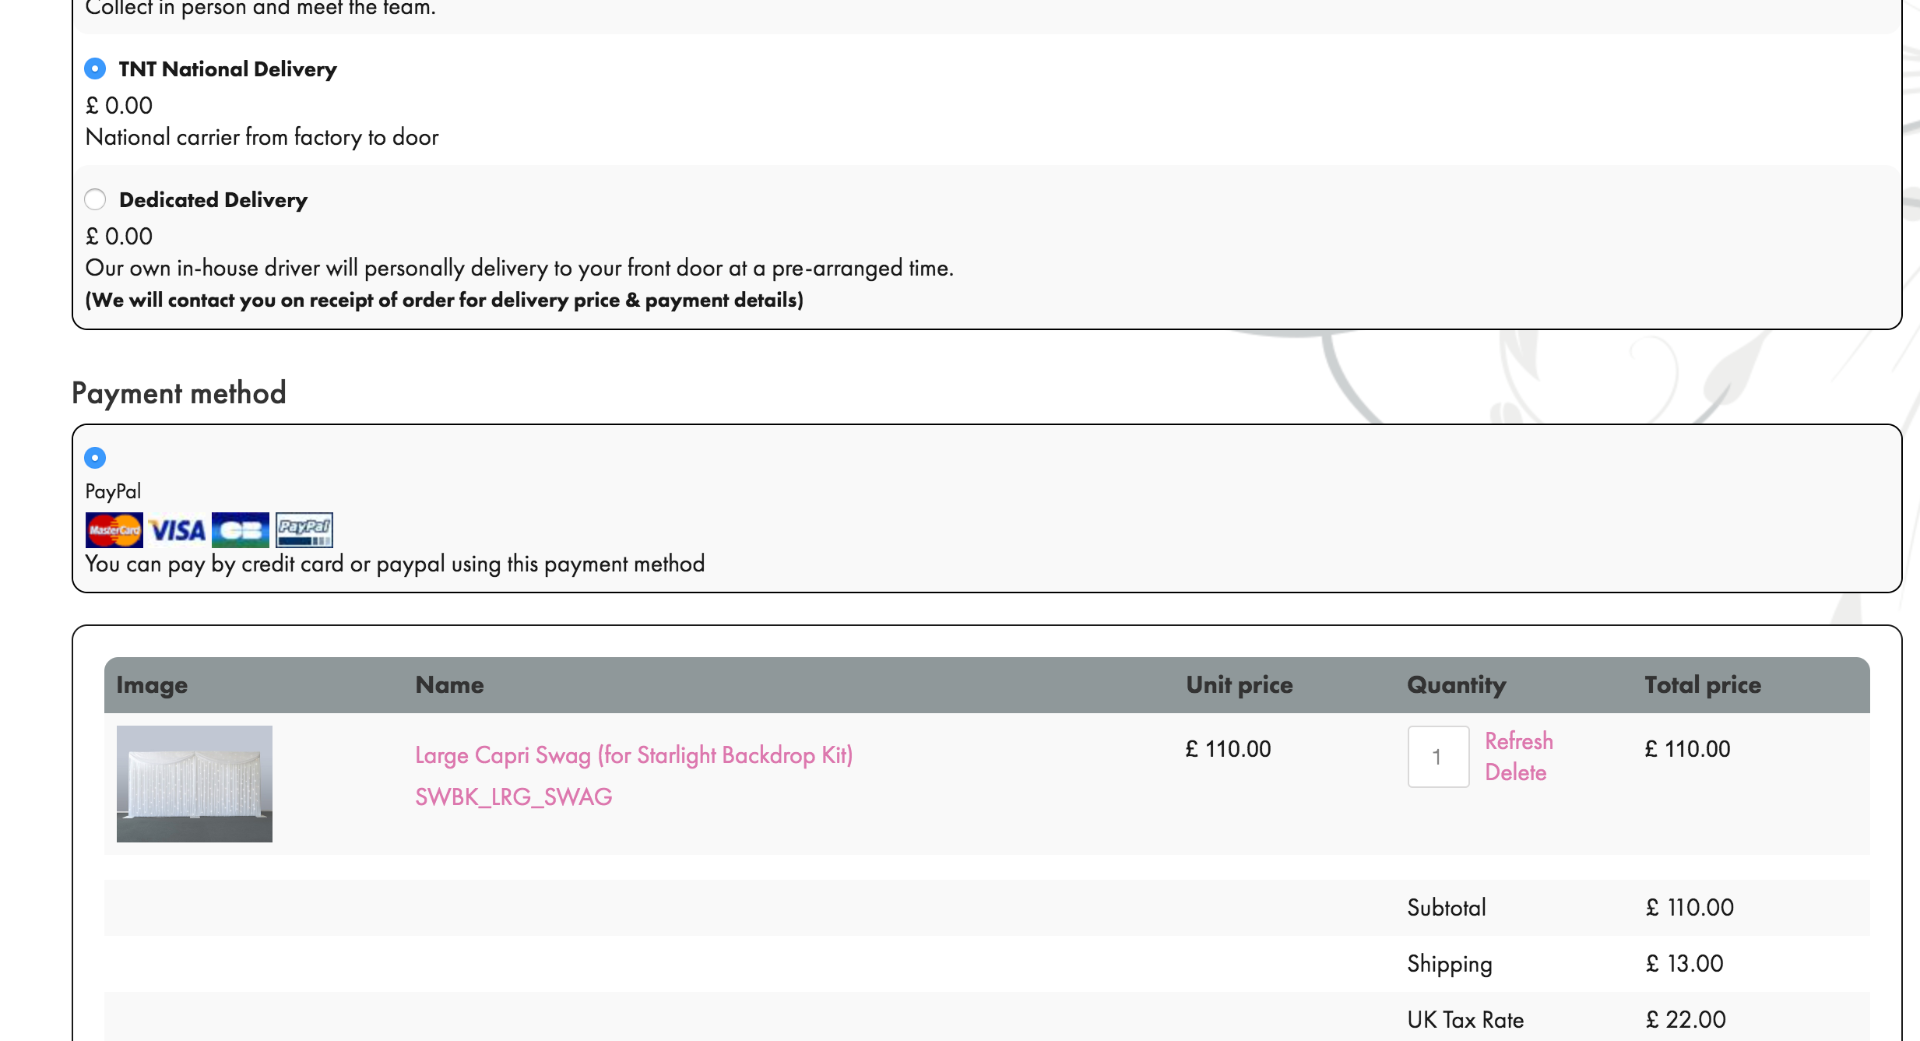Open the Large Capri Swag product link
The width and height of the screenshot is (1920, 1041).
tap(634, 755)
